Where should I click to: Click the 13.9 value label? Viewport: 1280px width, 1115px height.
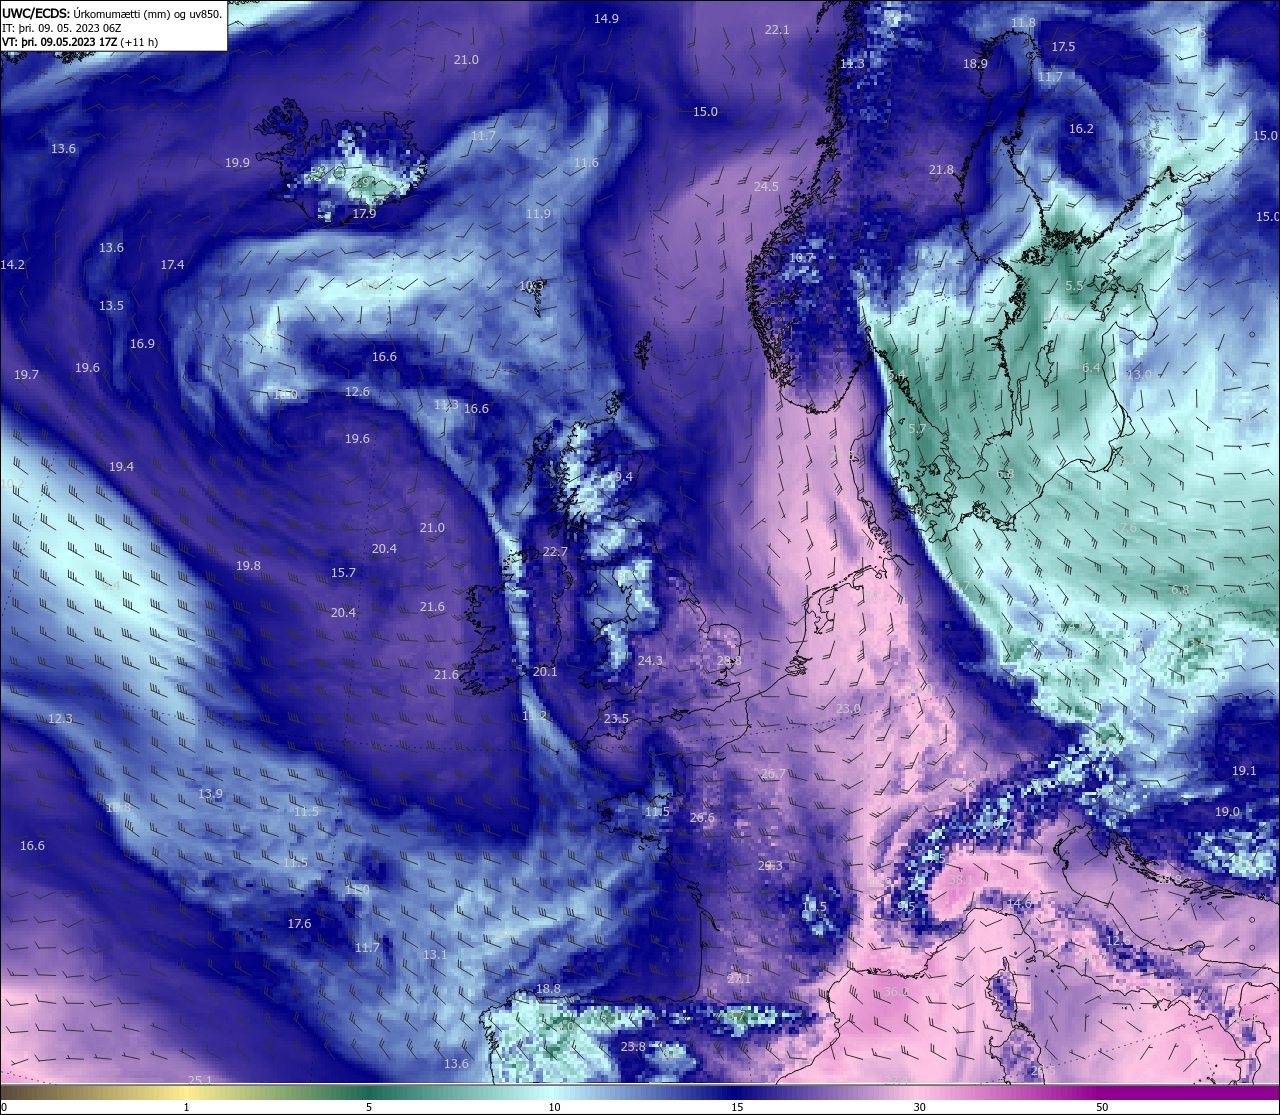click(210, 794)
